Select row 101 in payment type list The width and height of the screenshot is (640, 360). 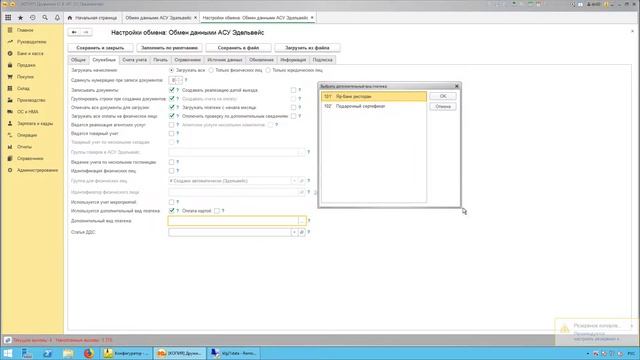[373, 97]
